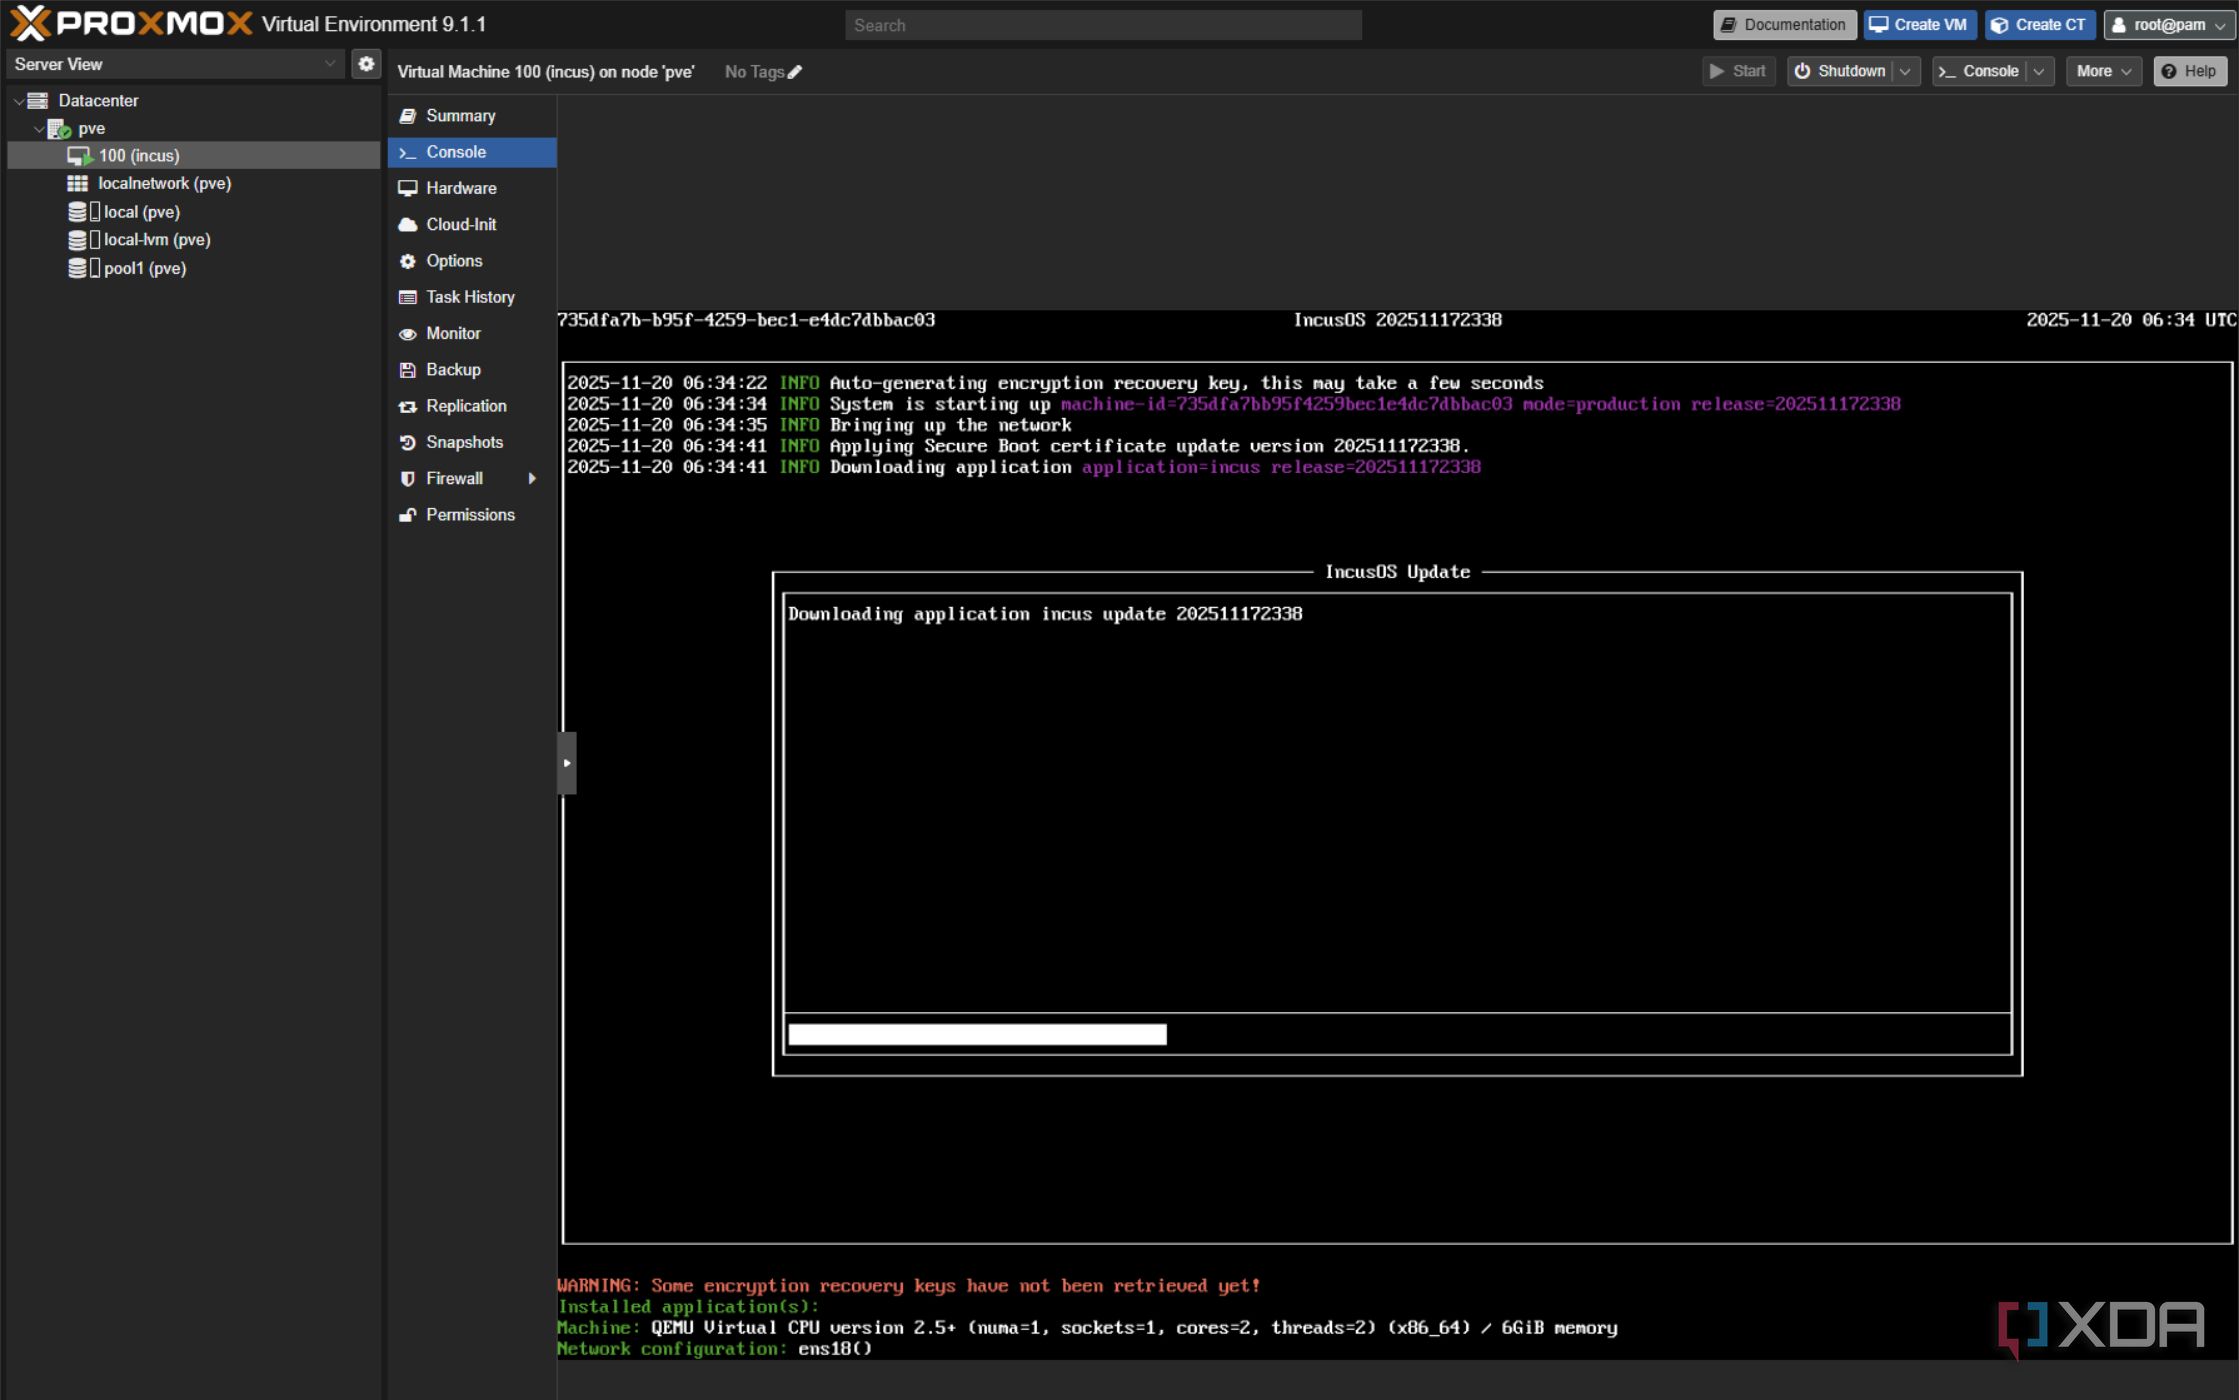The width and height of the screenshot is (2239, 1400).
Task: Focus the Search field
Action: point(1103,25)
